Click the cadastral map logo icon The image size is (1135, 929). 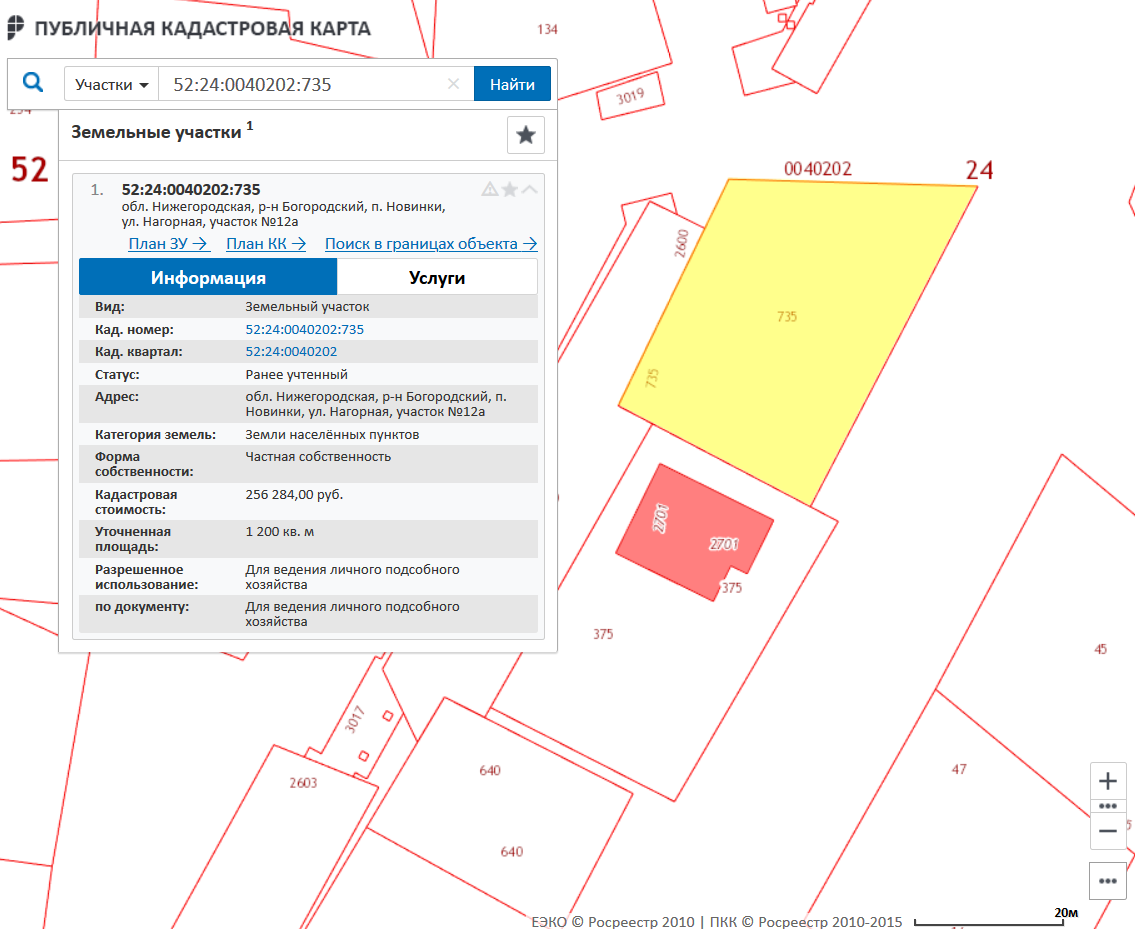click(16, 28)
